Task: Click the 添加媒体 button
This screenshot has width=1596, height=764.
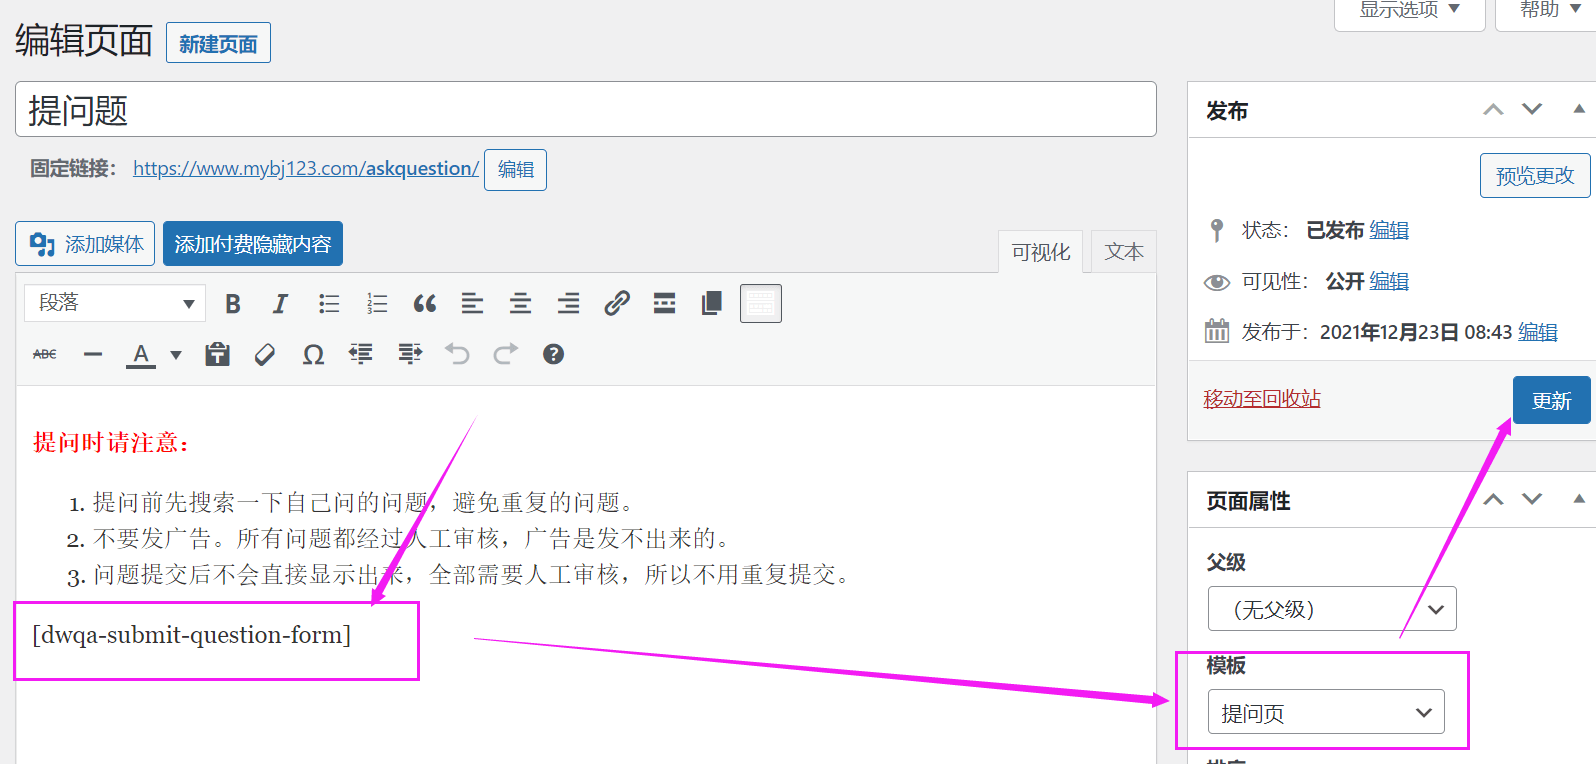Action: (x=85, y=244)
